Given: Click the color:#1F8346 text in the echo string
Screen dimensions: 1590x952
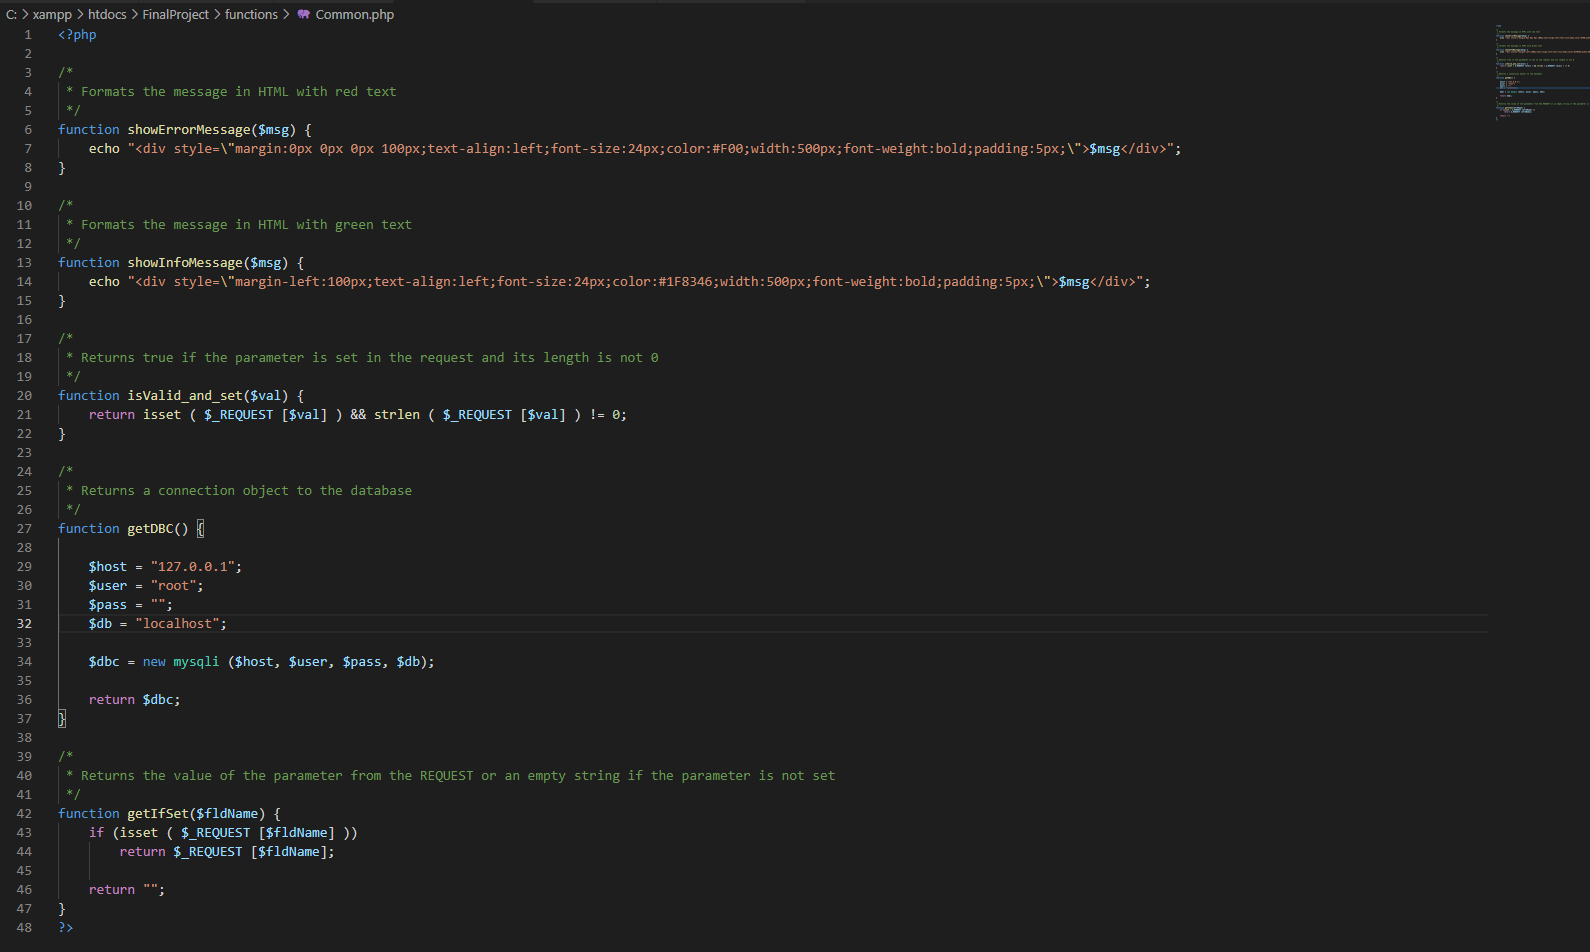Looking at the screenshot, I should tap(662, 281).
